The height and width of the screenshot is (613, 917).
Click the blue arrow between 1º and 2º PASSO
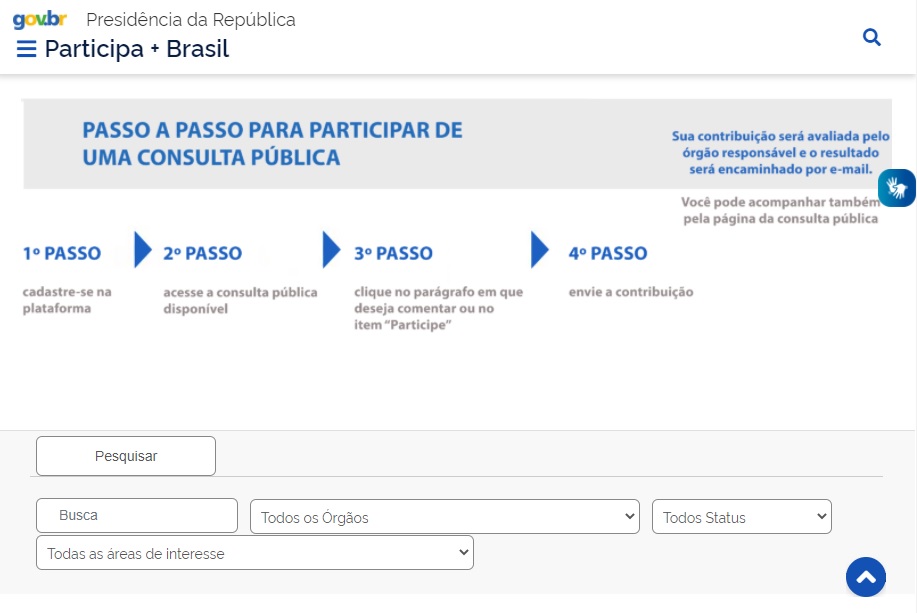140,252
